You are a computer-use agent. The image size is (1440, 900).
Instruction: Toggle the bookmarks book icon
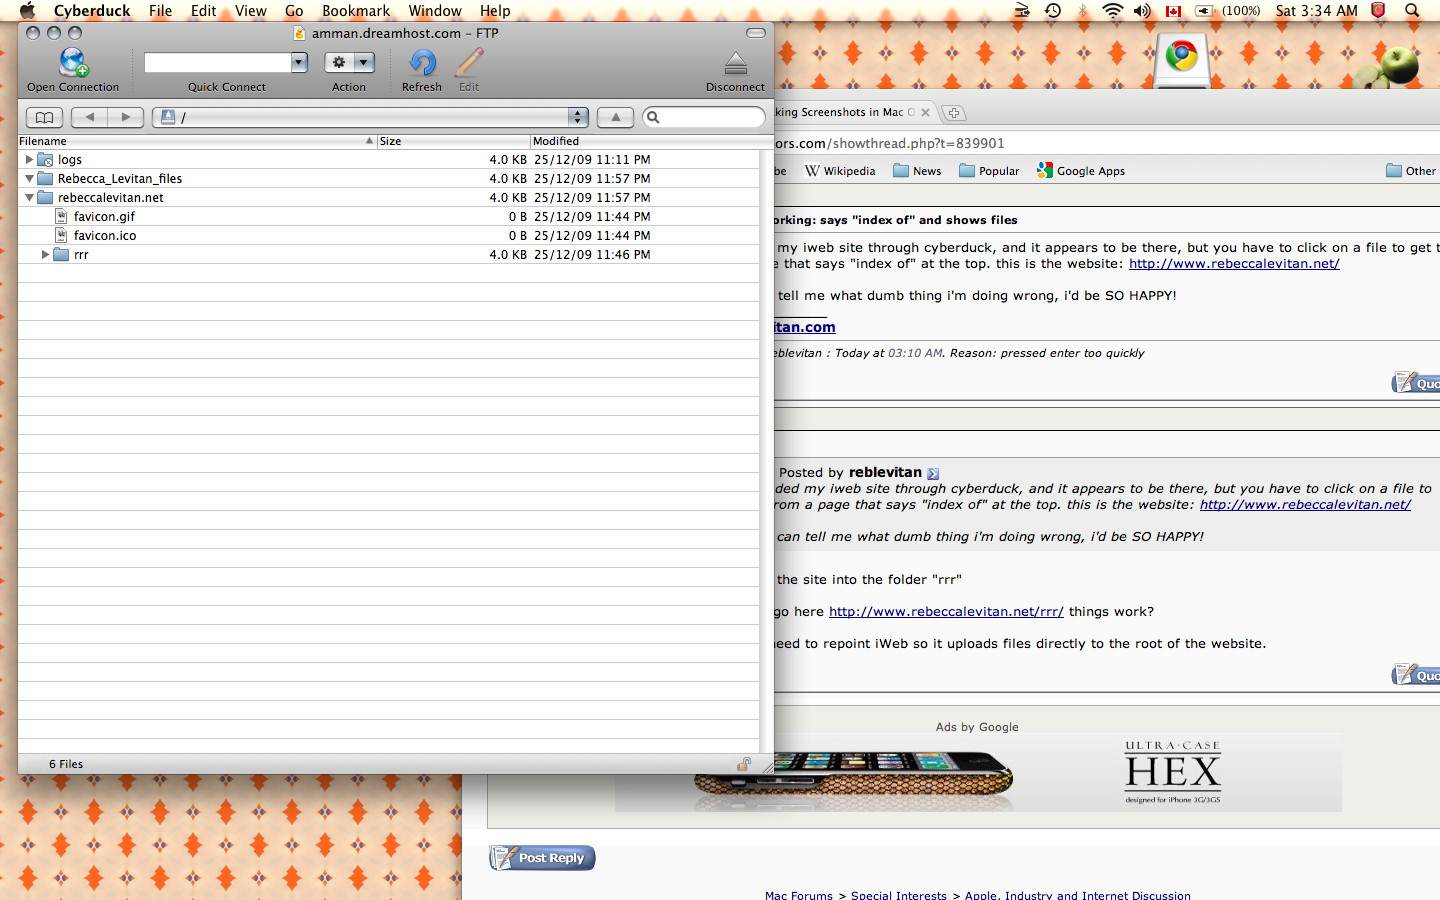point(44,117)
